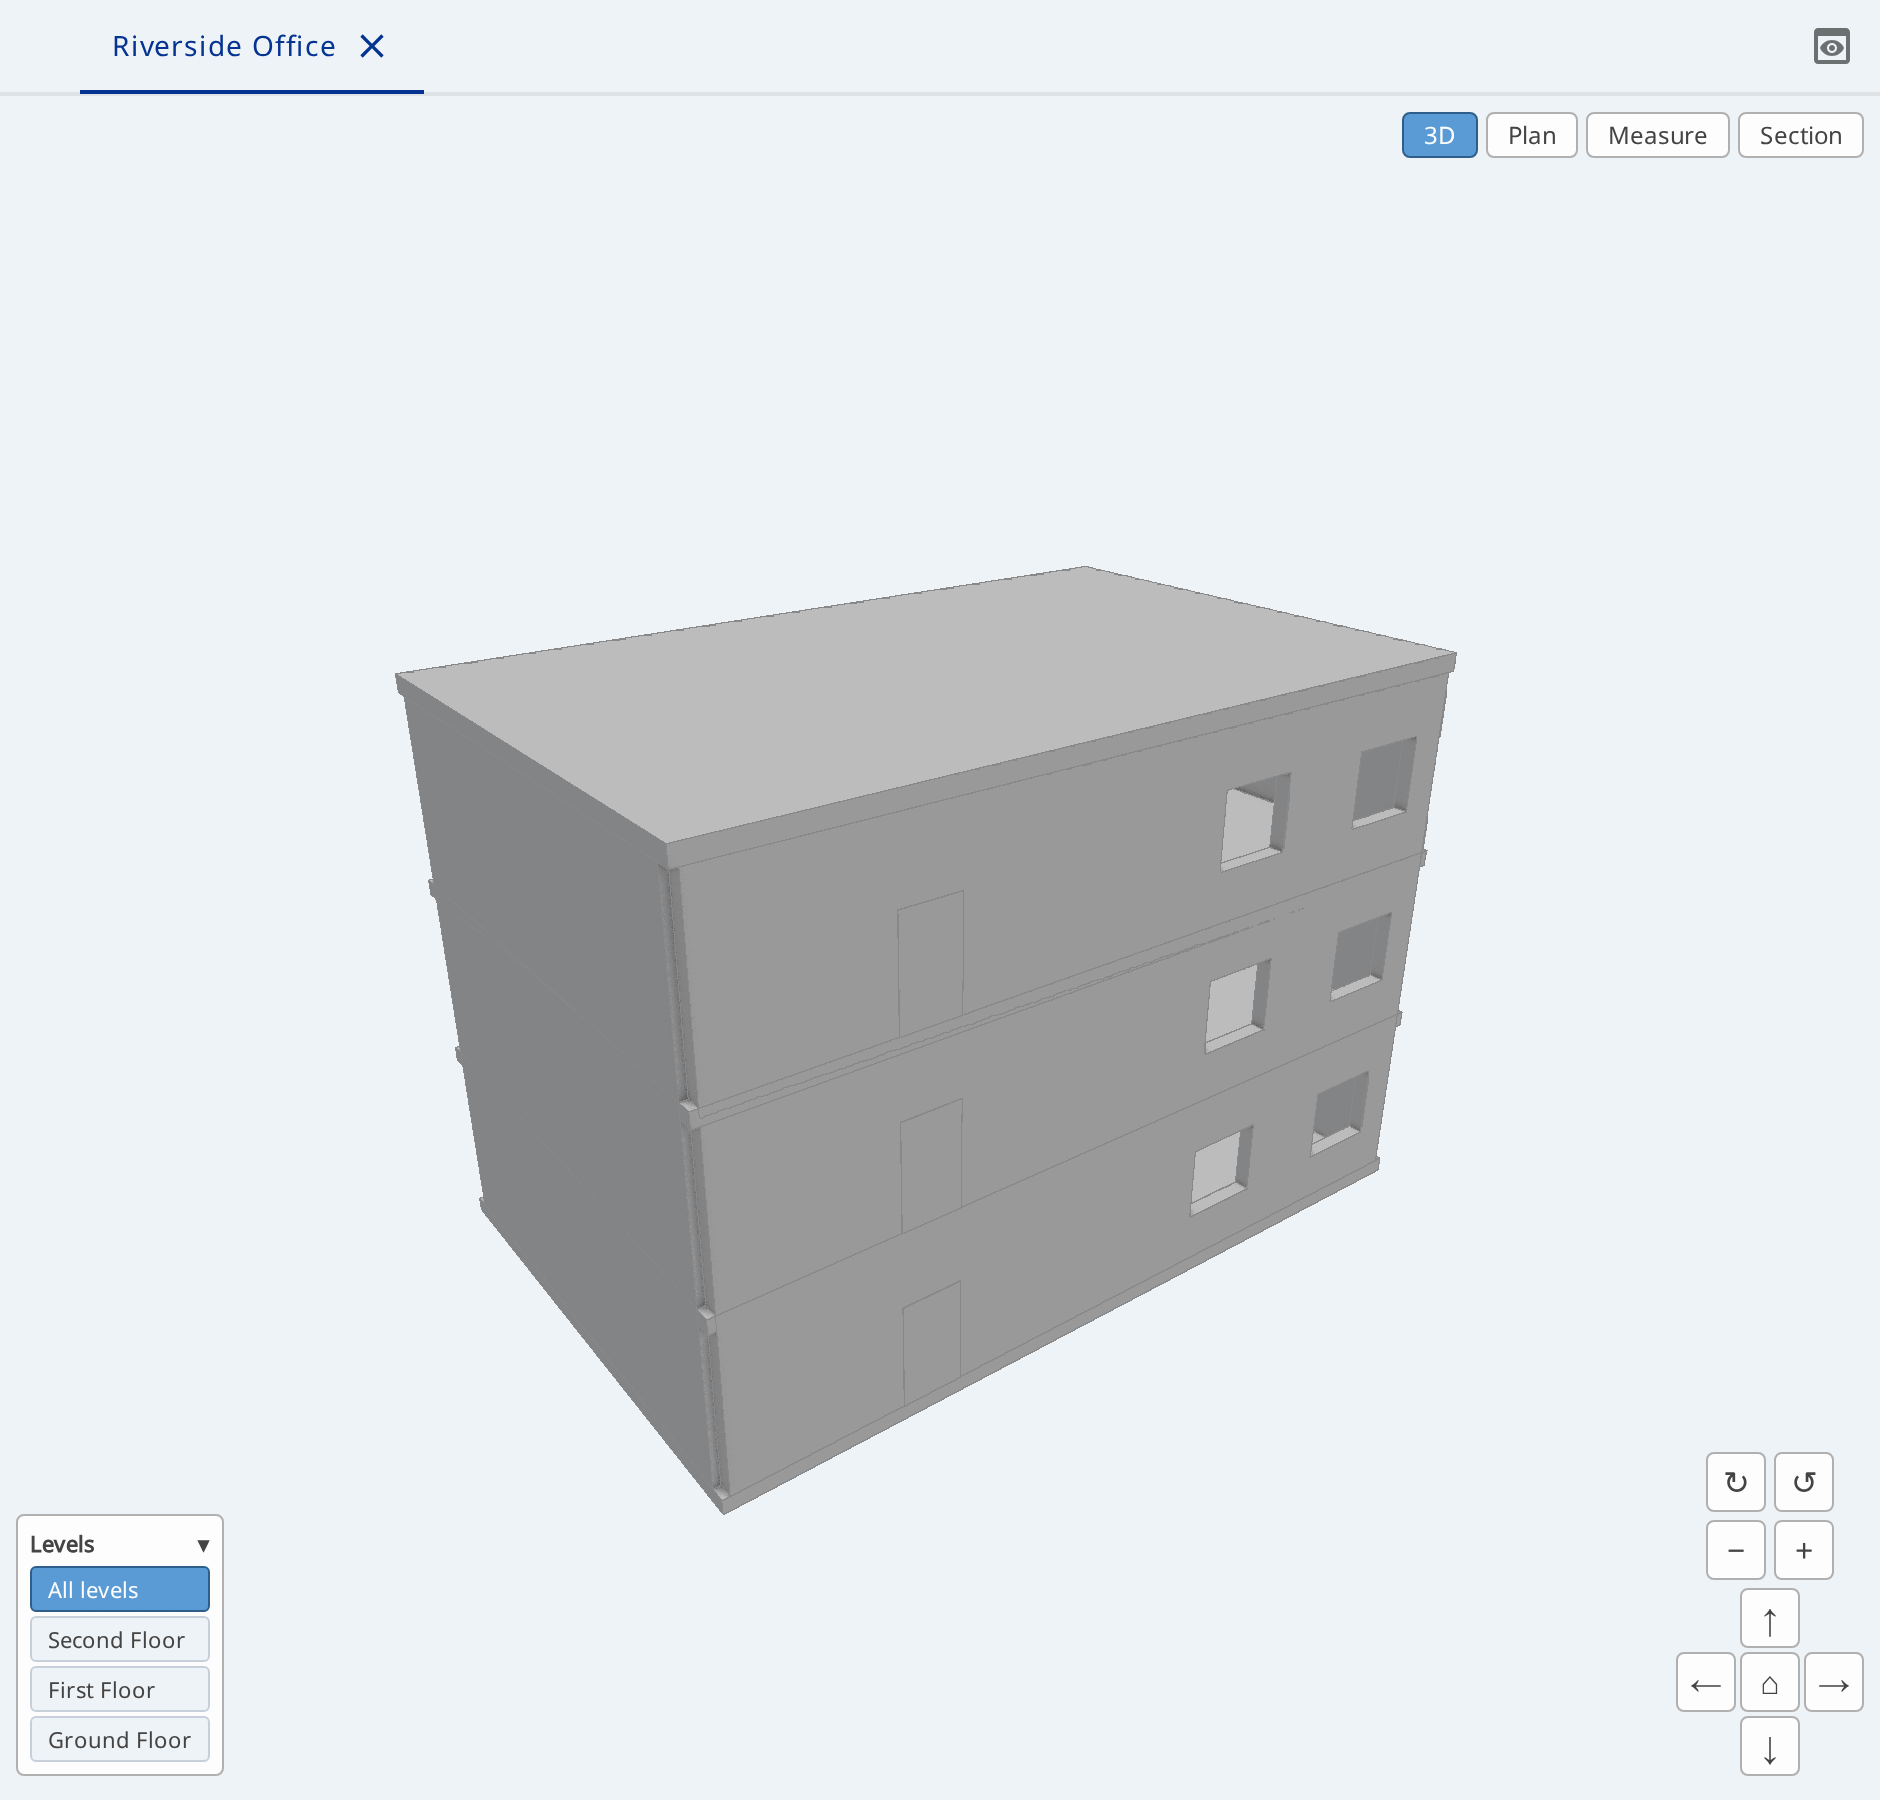Pan the view up with arrow
Image resolution: width=1880 pixels, height=1800 pixels.
click(x=1769, y=1618)
